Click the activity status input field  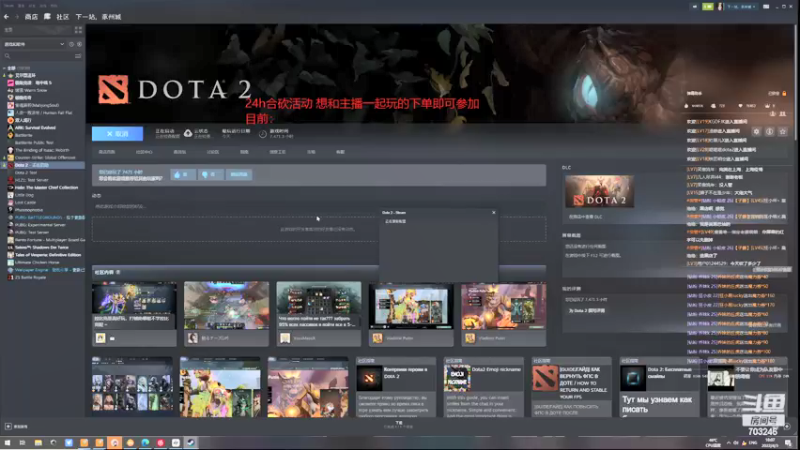[319, 207]
